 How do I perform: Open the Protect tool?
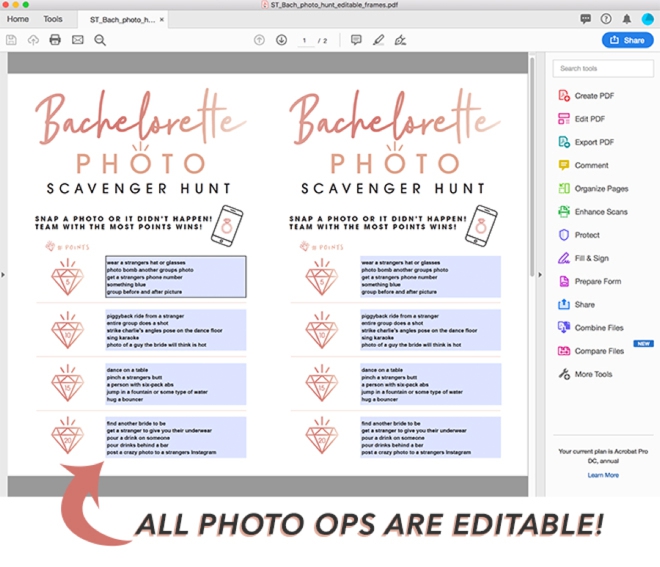[579, 235]
